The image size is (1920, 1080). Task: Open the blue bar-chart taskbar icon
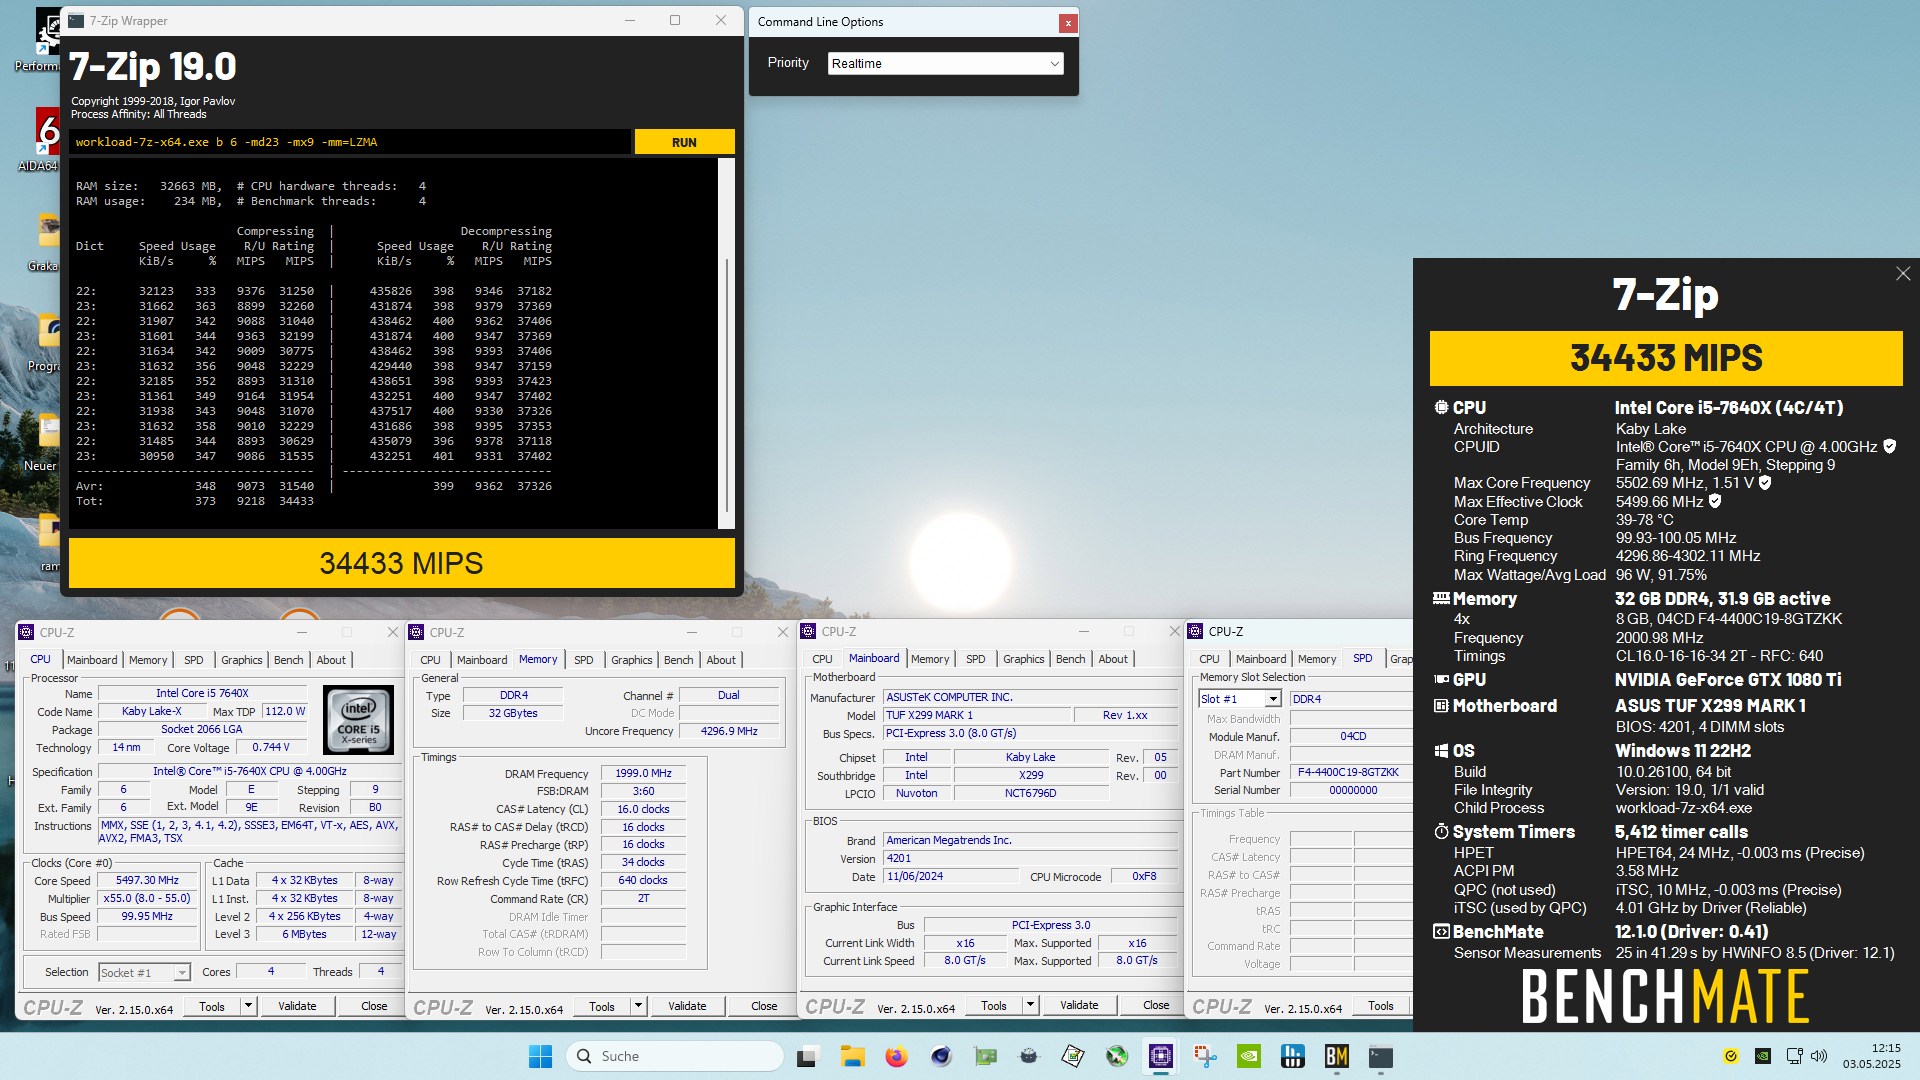[x=1293, y=1056]
